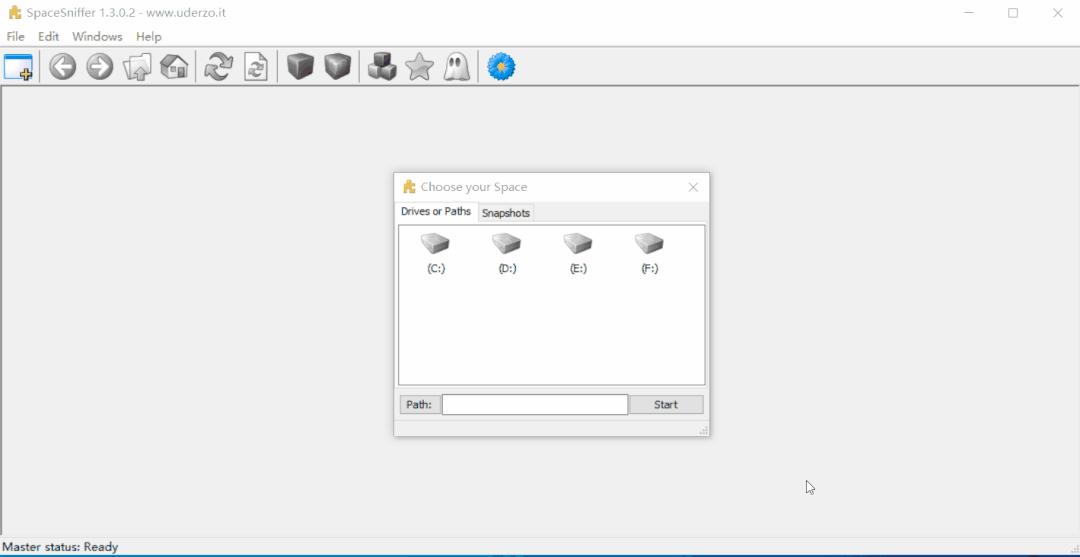Click the Choose your Space dialog icon
This screenshot has height=557, width=1080.
(x=409, y=187)
